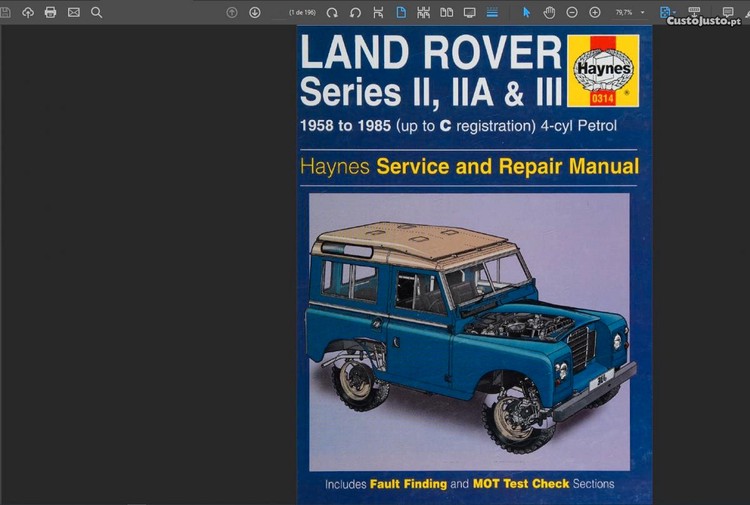750x505 pixels.
Task: Switch to the hand pan tool
Action: tap(549, 12)
